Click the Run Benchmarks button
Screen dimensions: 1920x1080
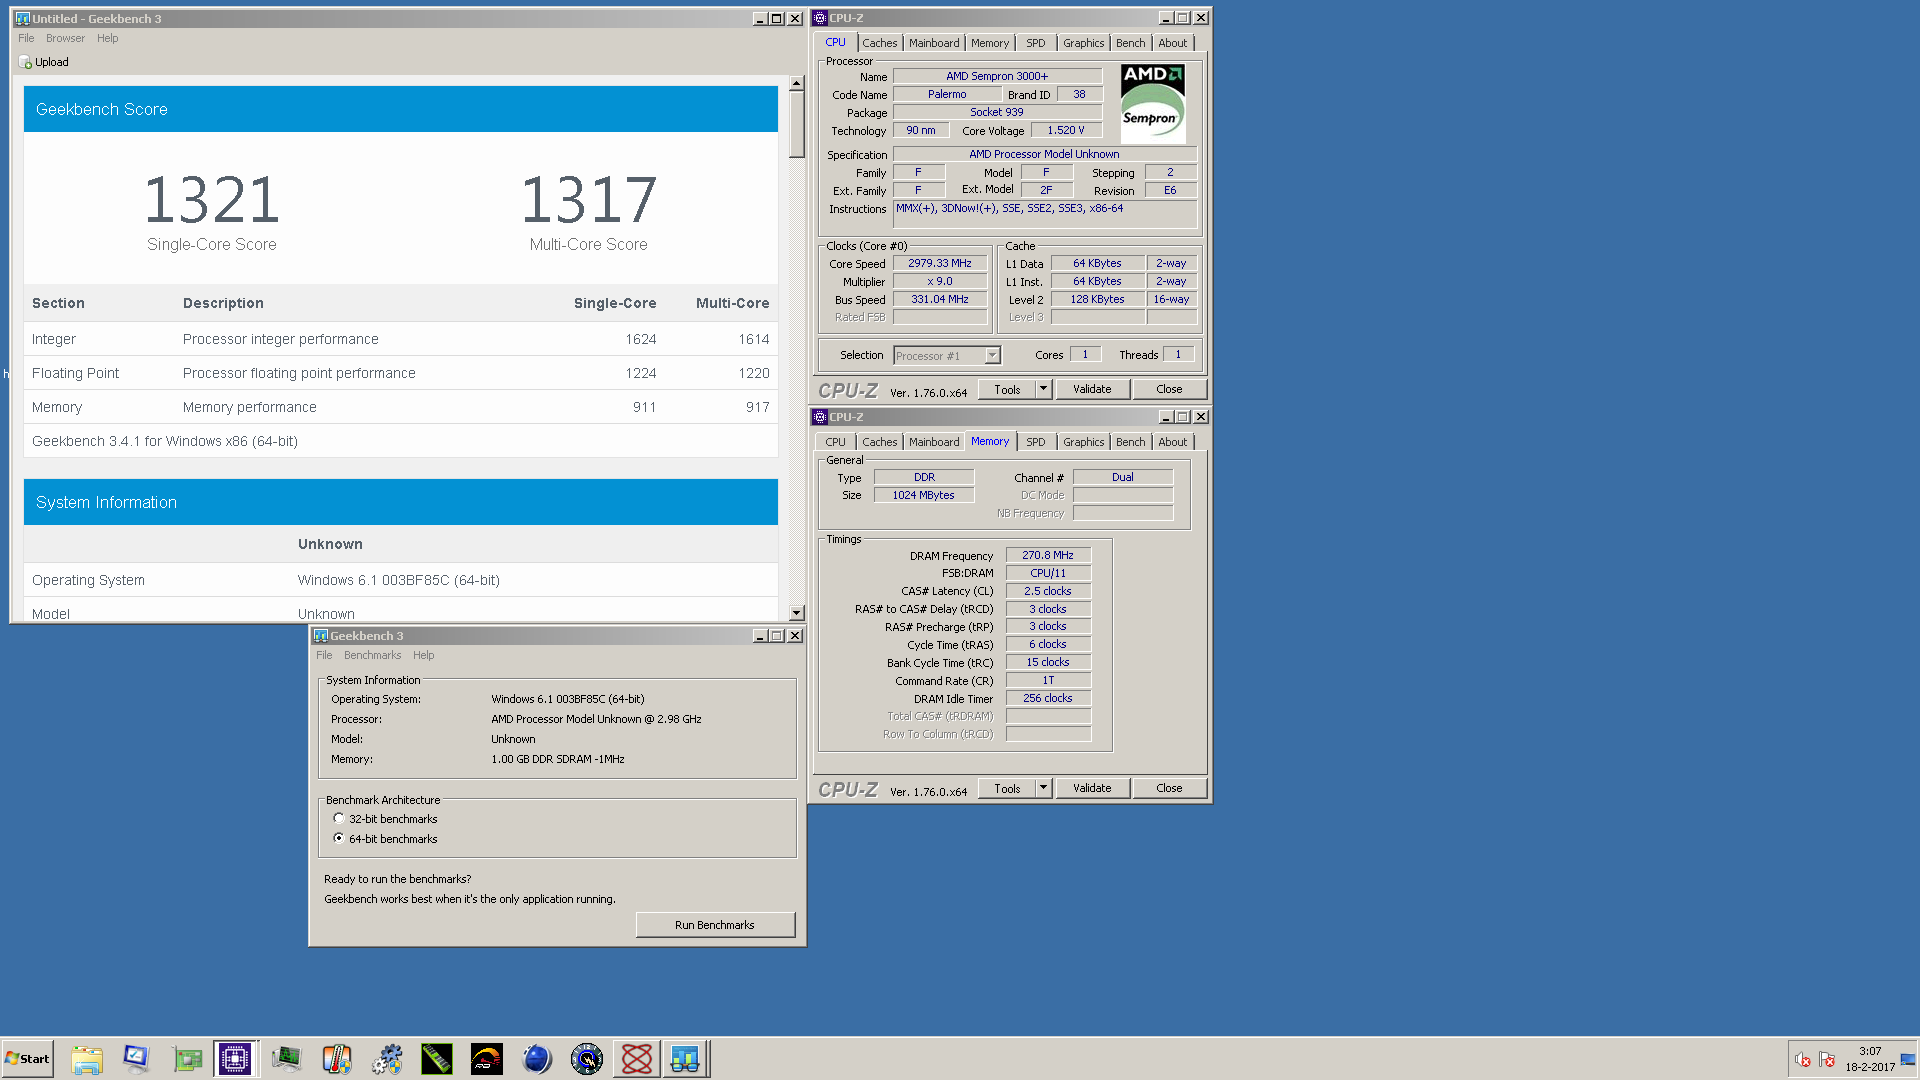(x=715, y=925)
